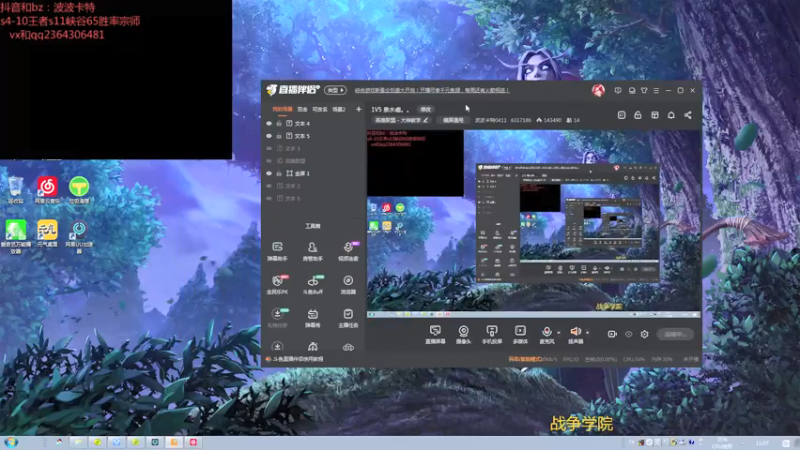The width and height of the screenshot is (800, 450).
Task: Open the skin shirt icon in the title bar
Action: click(x=644, y=90)
